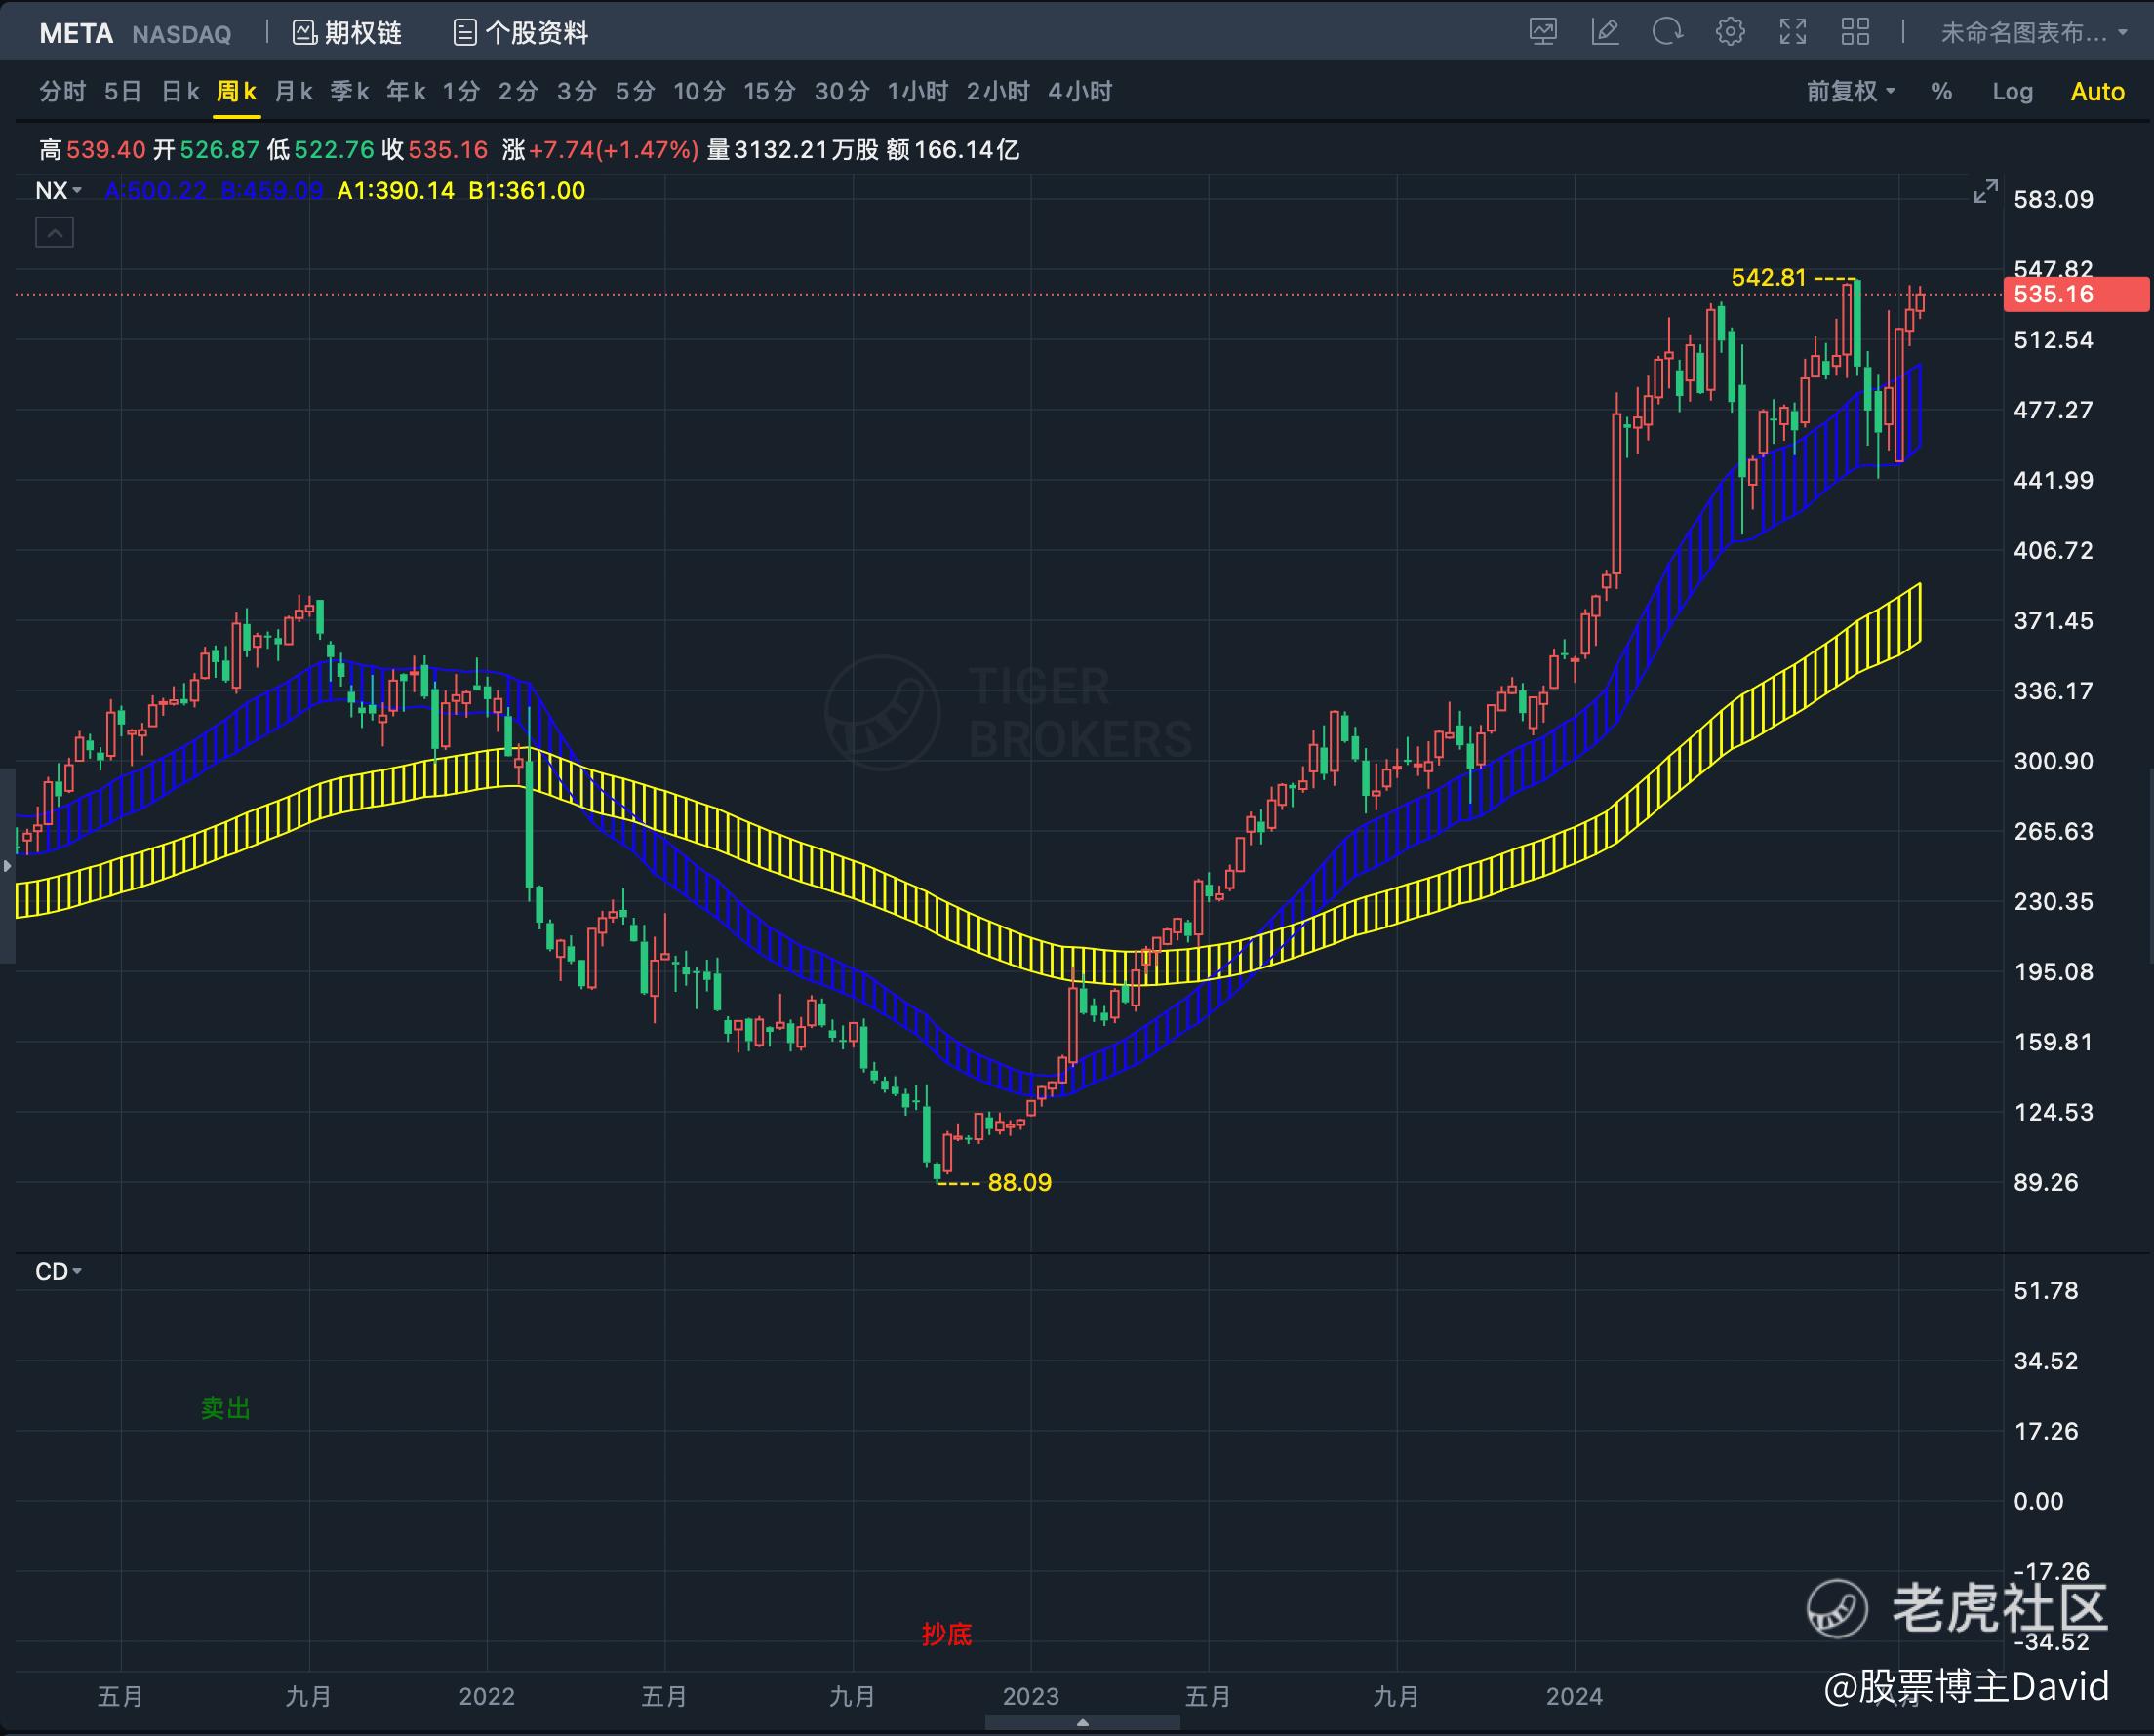The width and height of the screenshot is (2154, 1736).
Task: Click the chart compare icon in toolbar
Action: coord(1543,32)
